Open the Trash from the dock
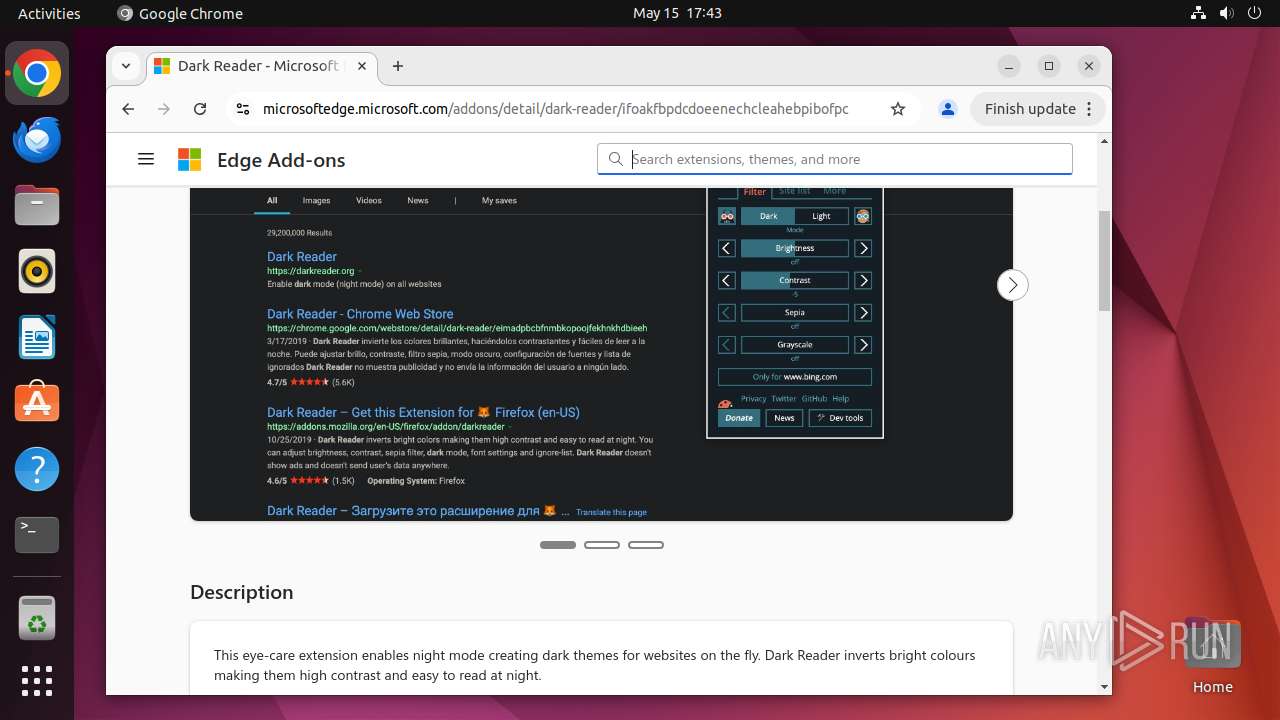 click(x=37, y=619)
